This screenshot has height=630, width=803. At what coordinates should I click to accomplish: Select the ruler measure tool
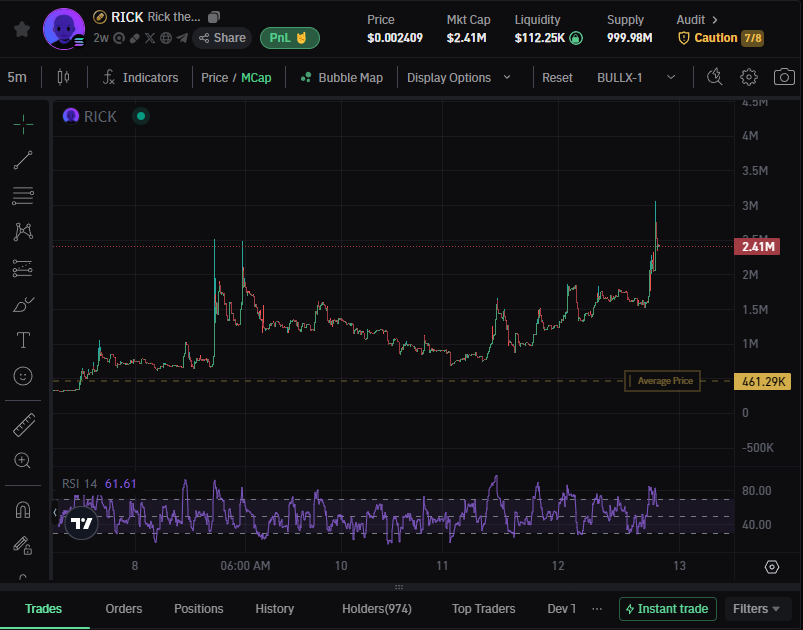[23, 425]
